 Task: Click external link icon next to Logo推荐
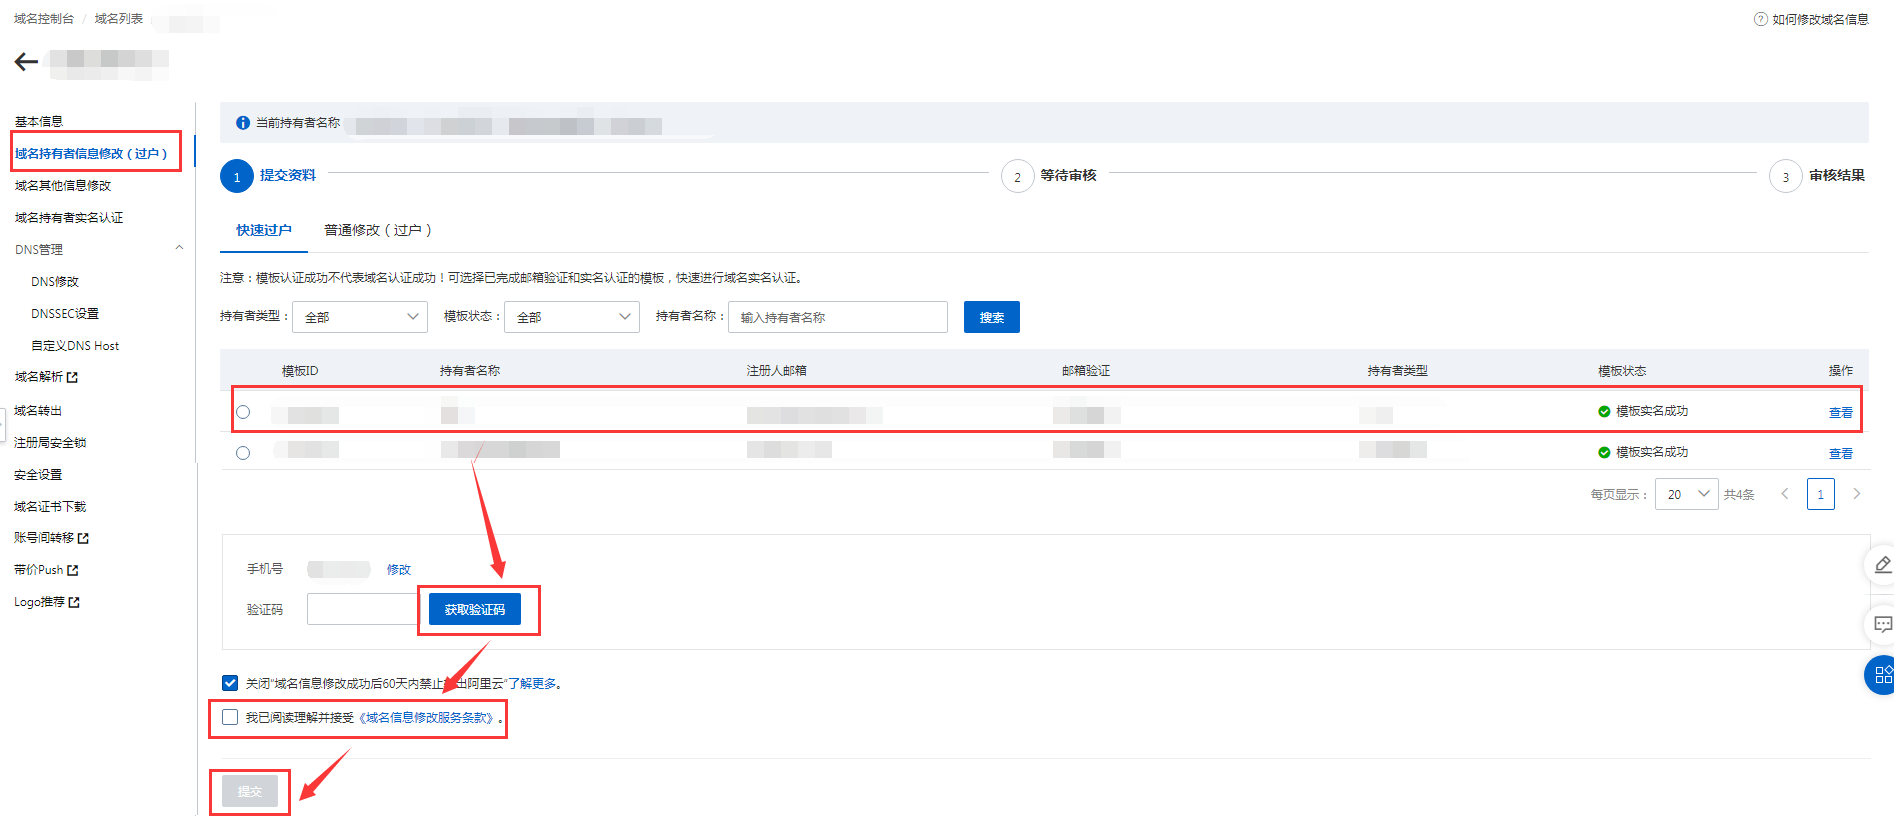74,602
